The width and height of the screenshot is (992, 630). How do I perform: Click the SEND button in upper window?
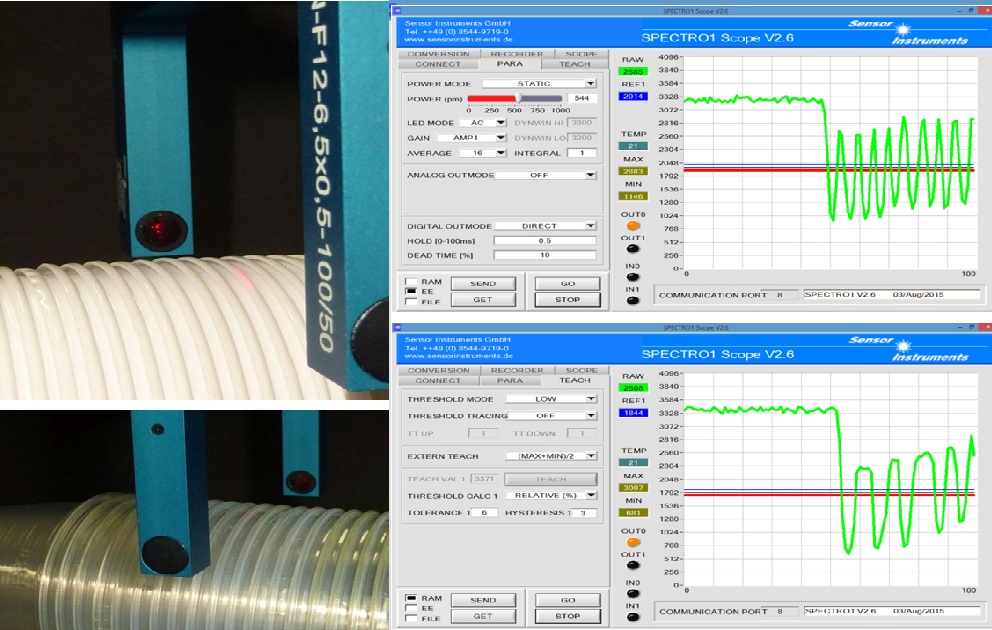click(483, 283)
